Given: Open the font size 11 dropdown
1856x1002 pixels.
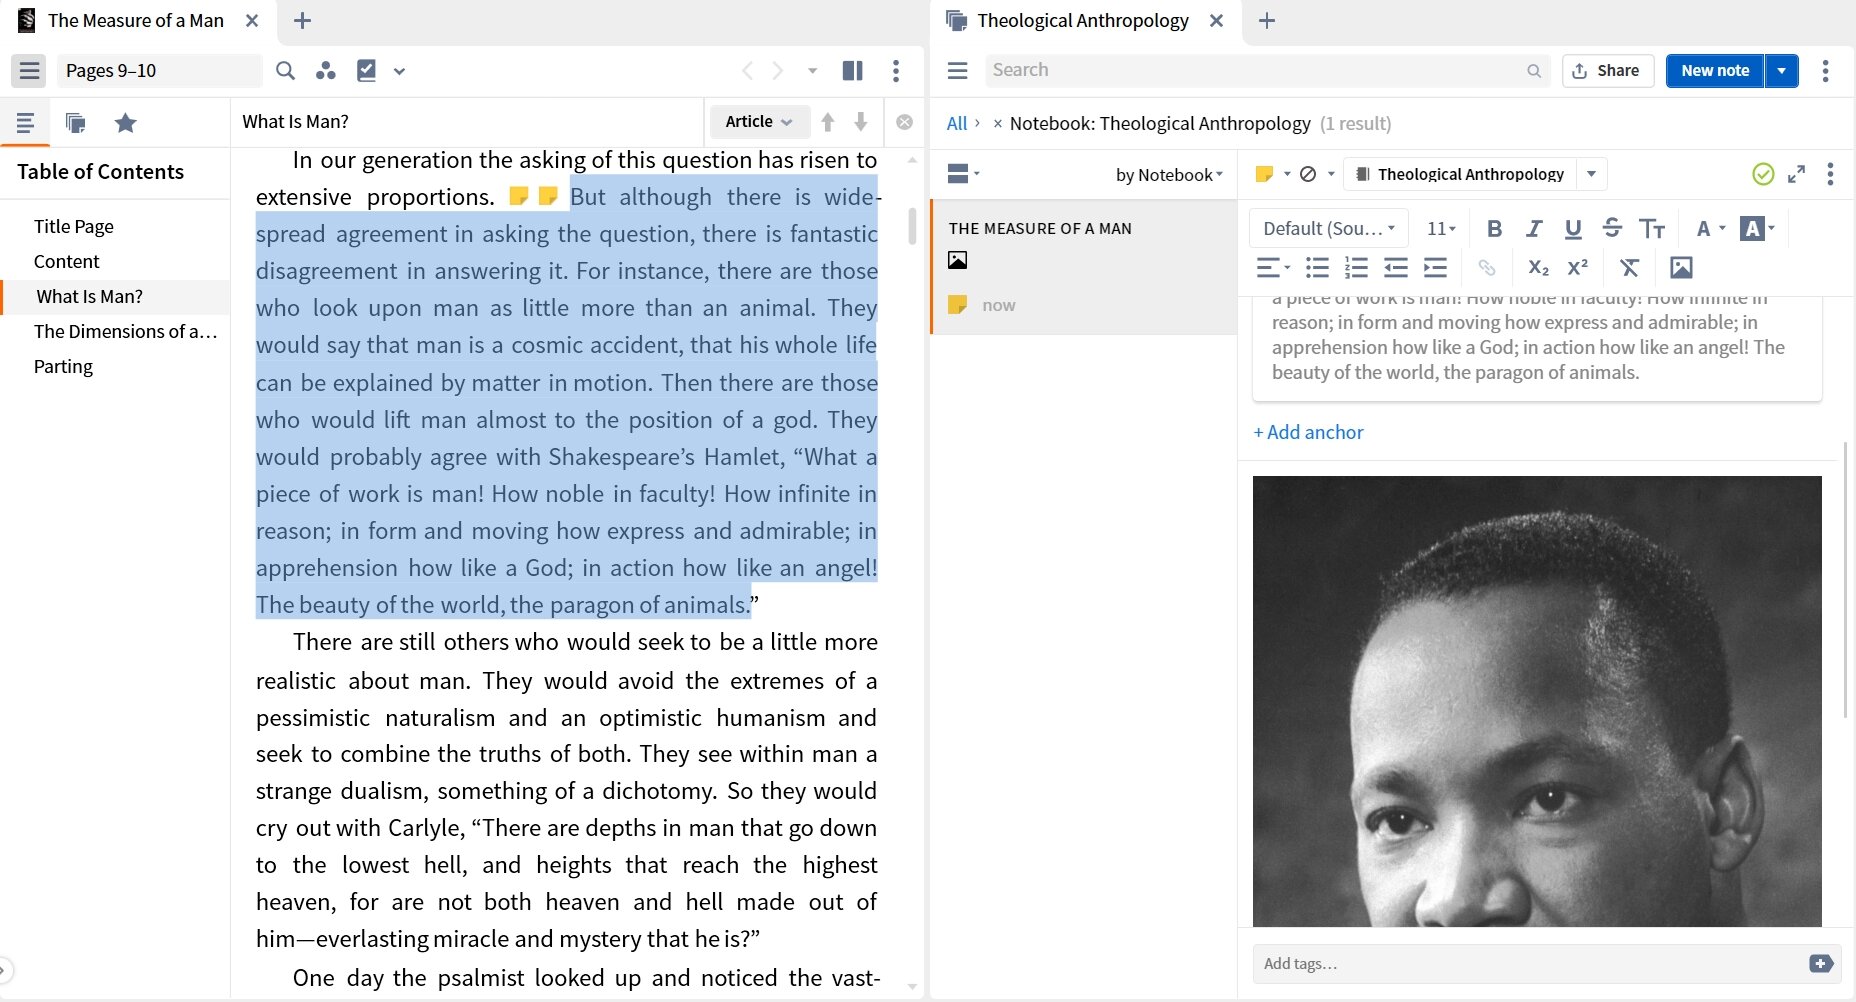Looking at the screenshot, I should (x=1441, y=228).
